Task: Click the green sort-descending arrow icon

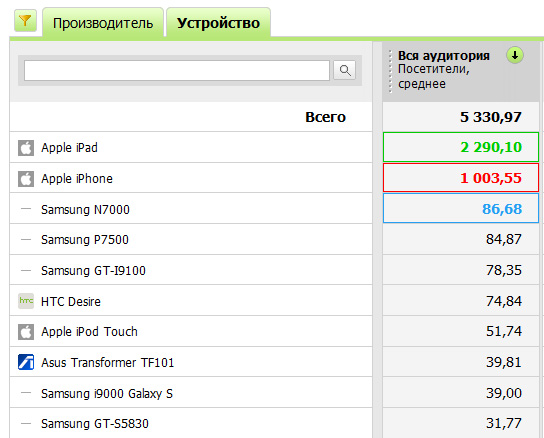Action: 515,55
